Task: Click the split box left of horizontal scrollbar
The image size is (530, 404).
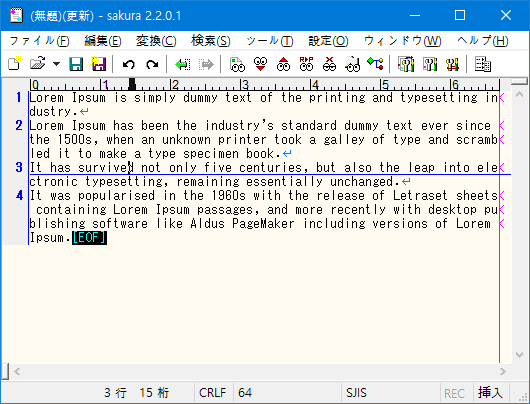Action: pyautogui.click(x=5, y=372)
